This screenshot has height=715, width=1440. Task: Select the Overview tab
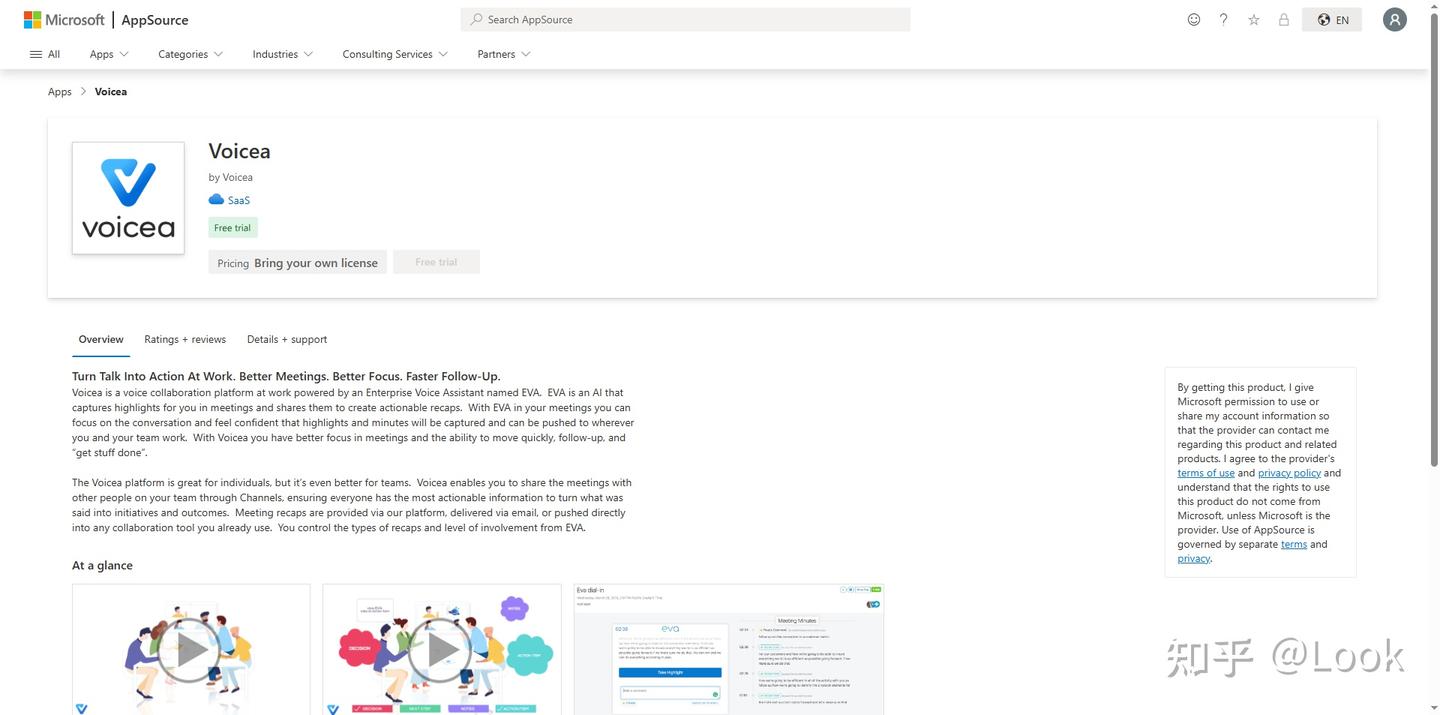click(101, 340)
